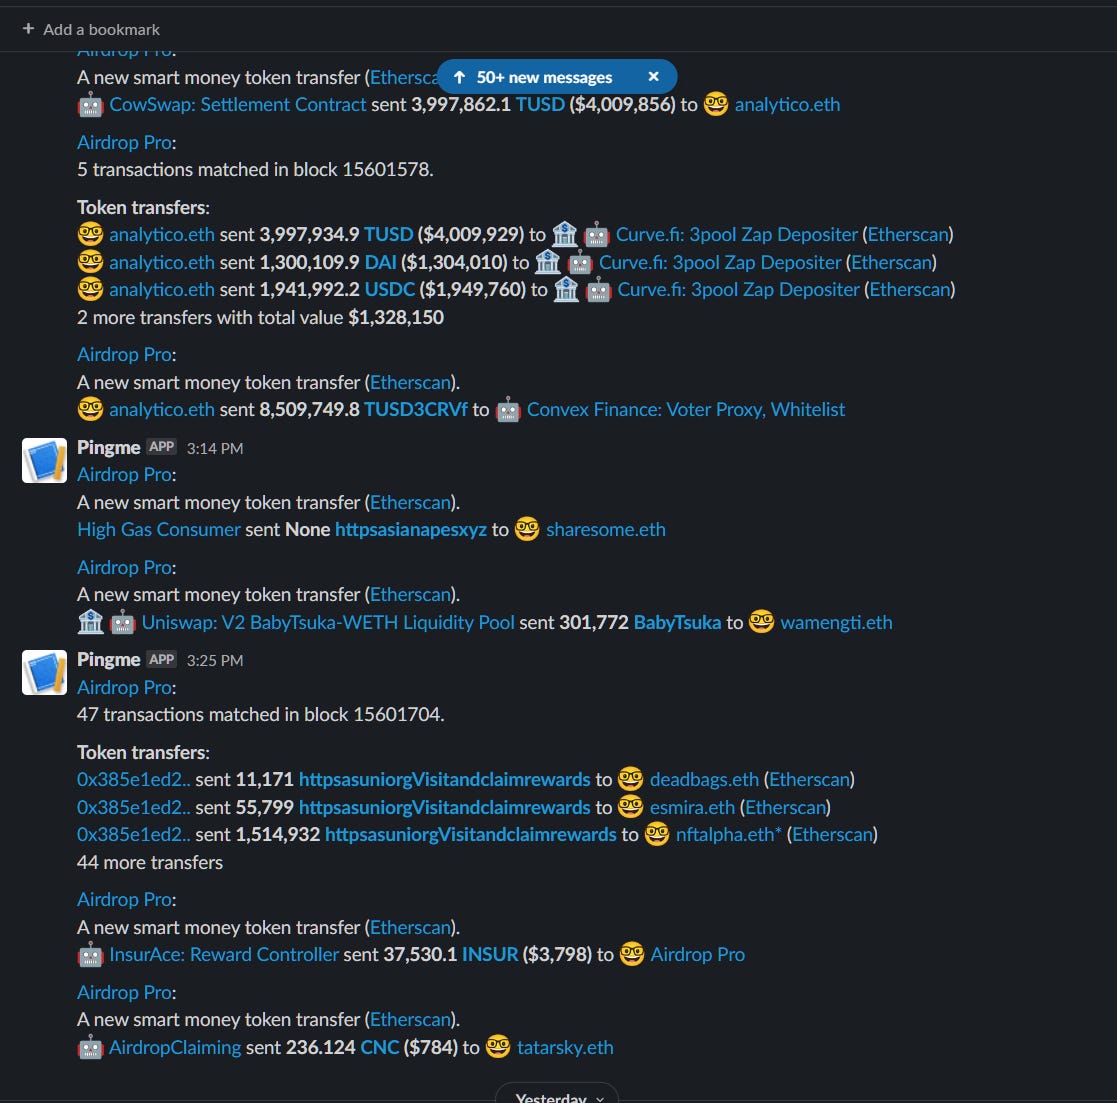Open deadbags.eth address link
This screenshot has height=1103, width=1117.
704,779
